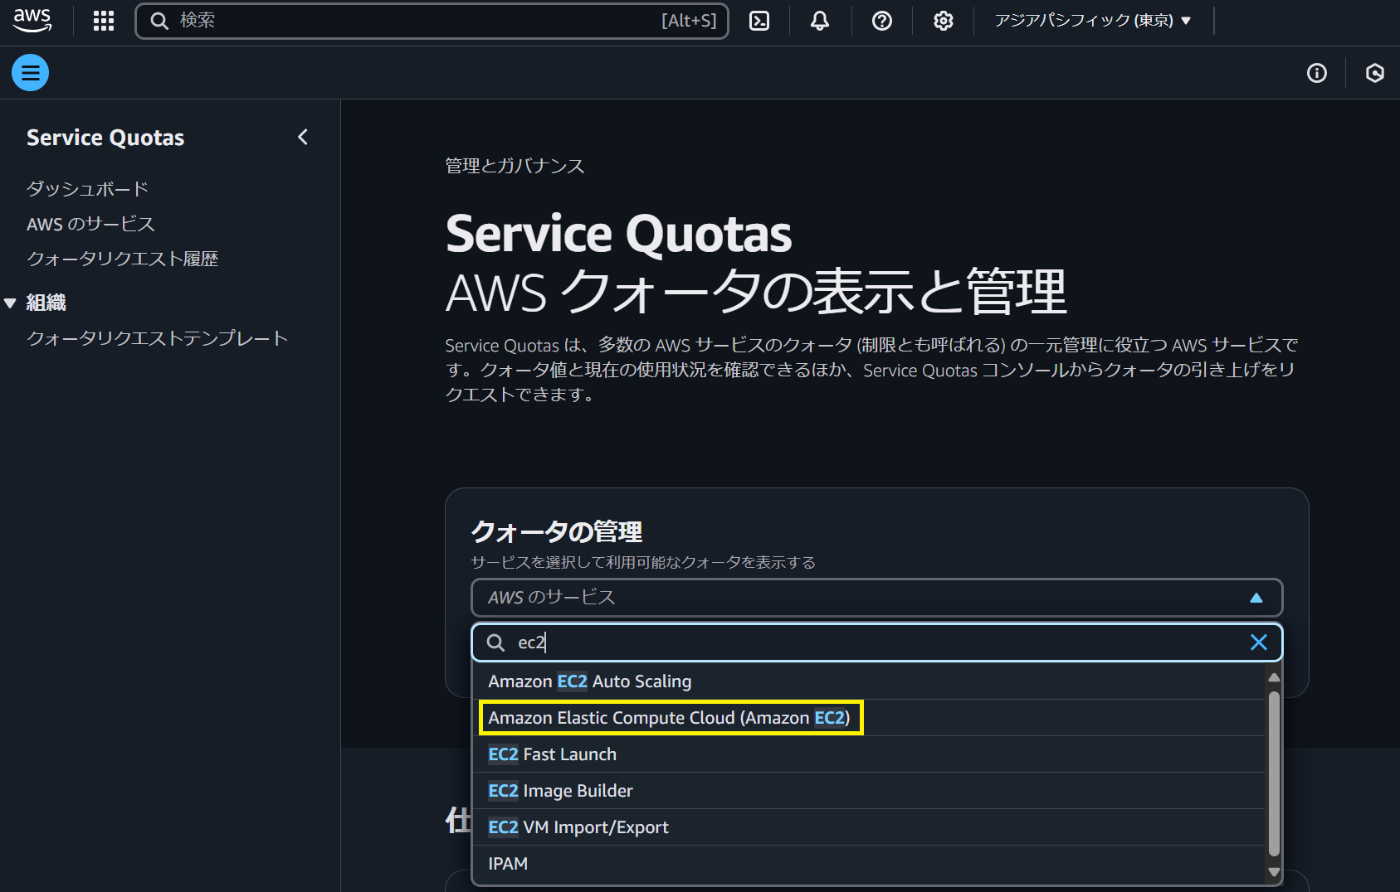Open the help question mark icon

click(x=882, y=21)
